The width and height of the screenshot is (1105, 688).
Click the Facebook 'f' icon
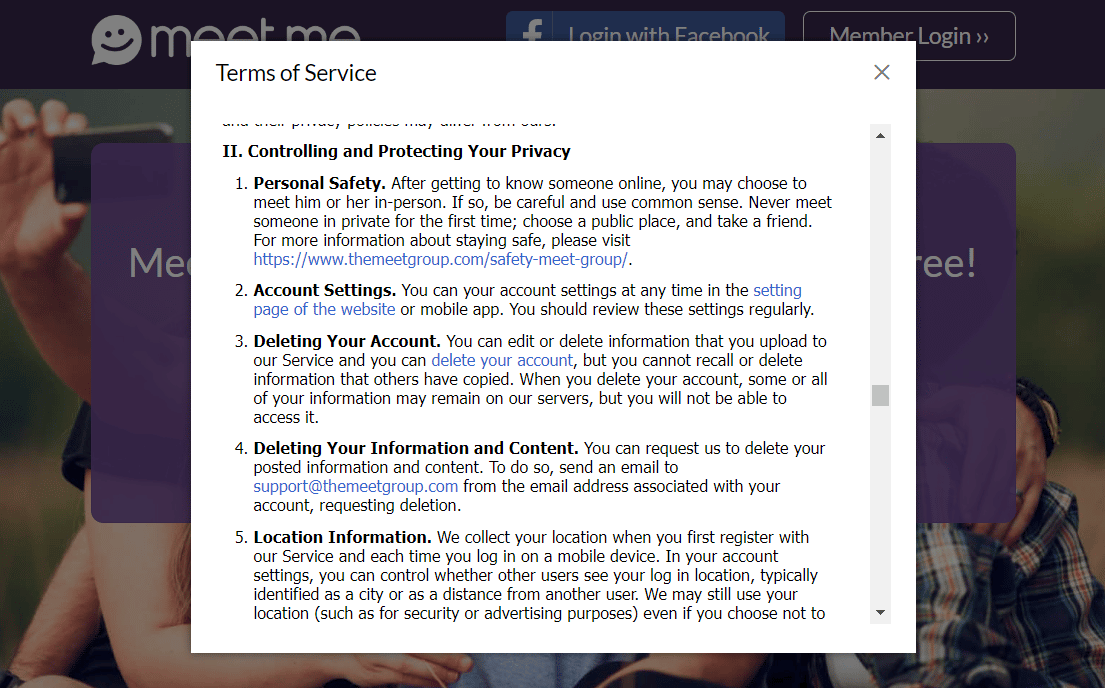pyautogui.click(x=531, y=29)
